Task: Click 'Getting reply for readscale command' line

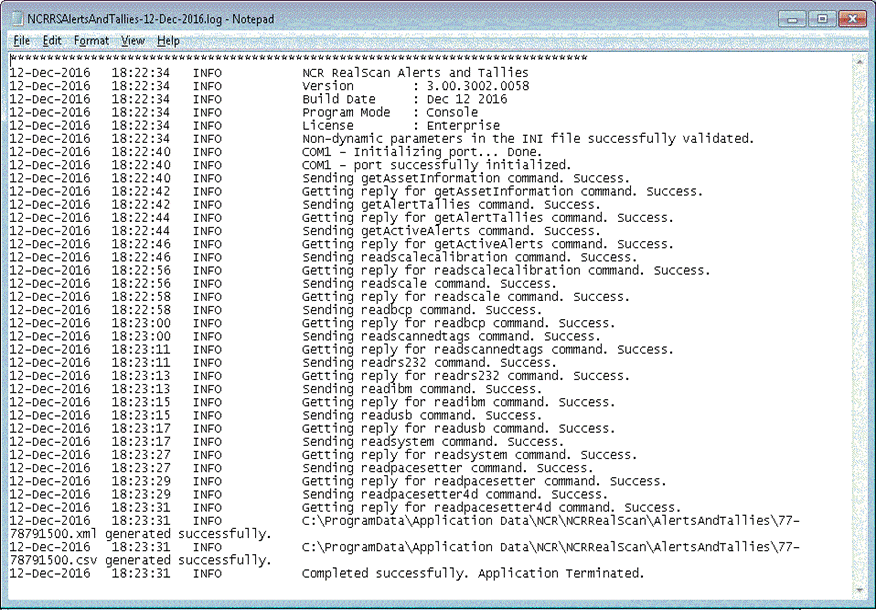Action: [466, 297]
